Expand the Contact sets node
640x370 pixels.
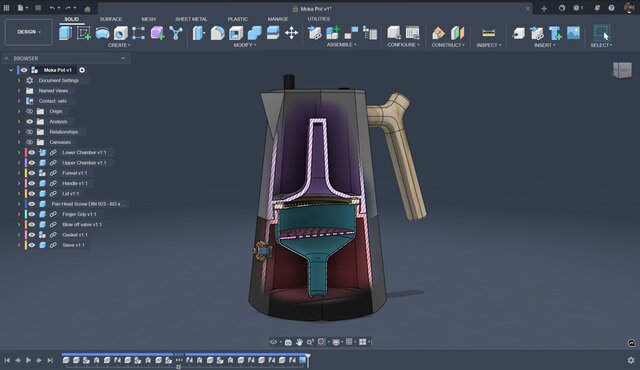(19, 101)
